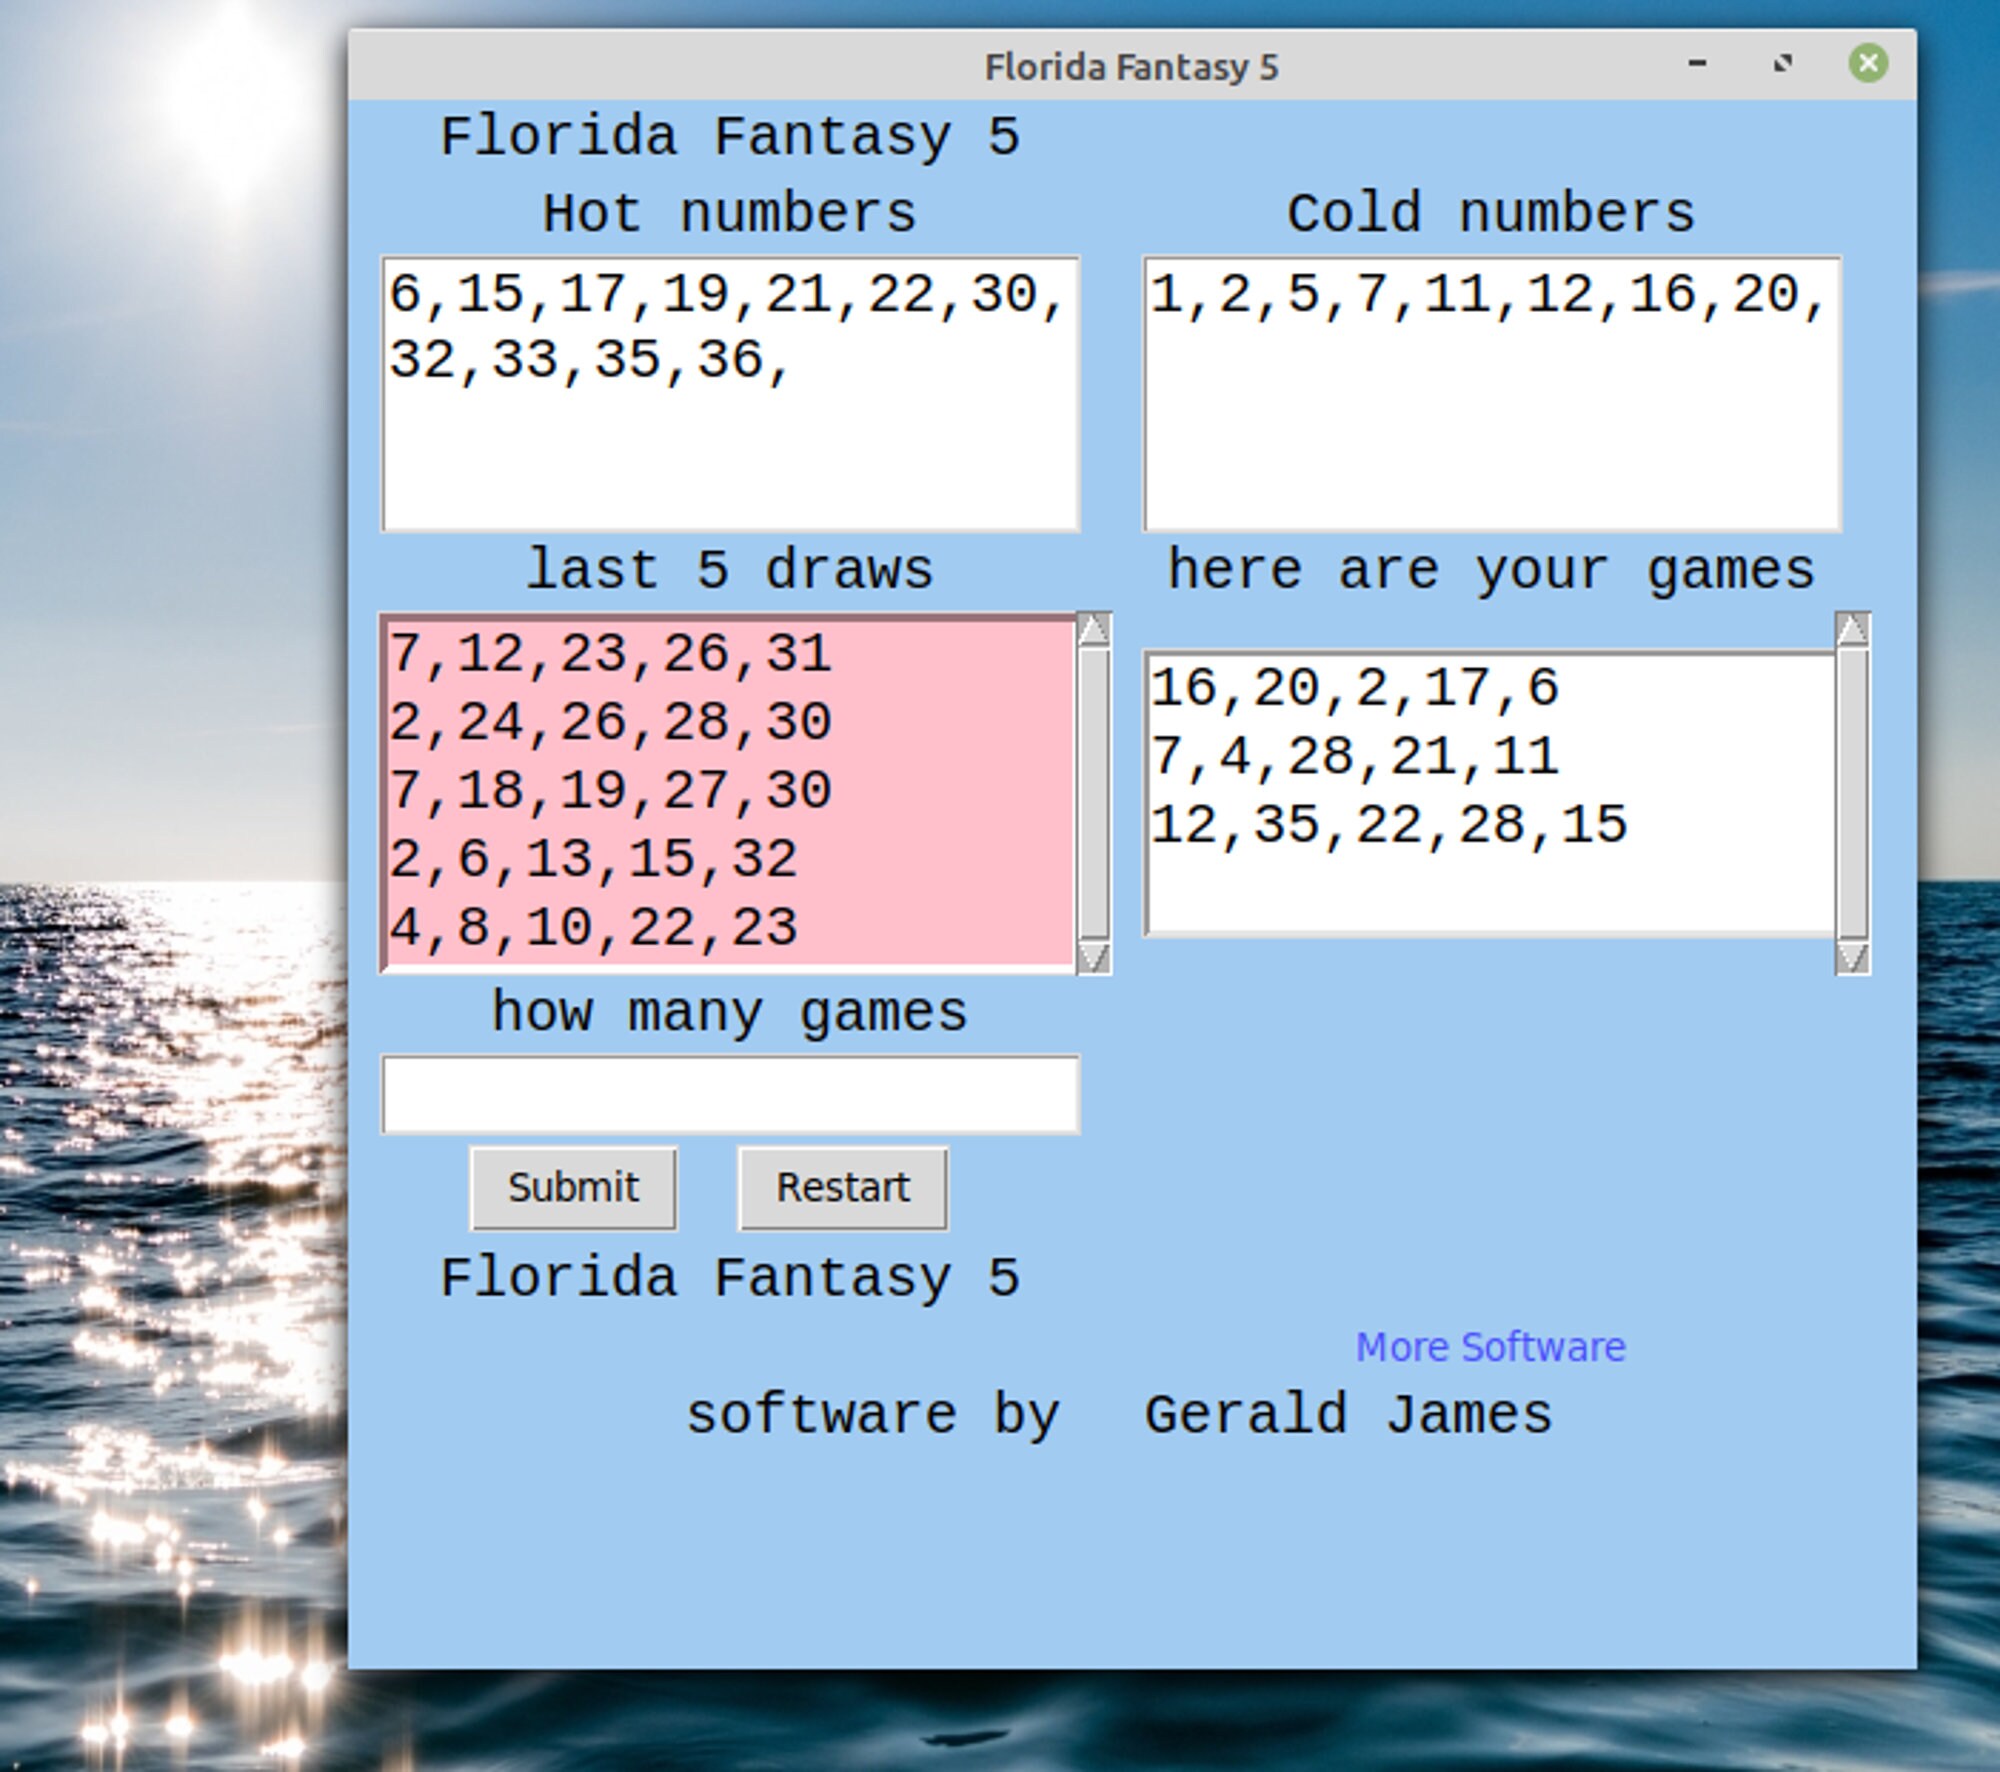This screenshot has width=2000, height=1772.
Task: Click inside the Cold numbers text box
Action: [1492, 394]
